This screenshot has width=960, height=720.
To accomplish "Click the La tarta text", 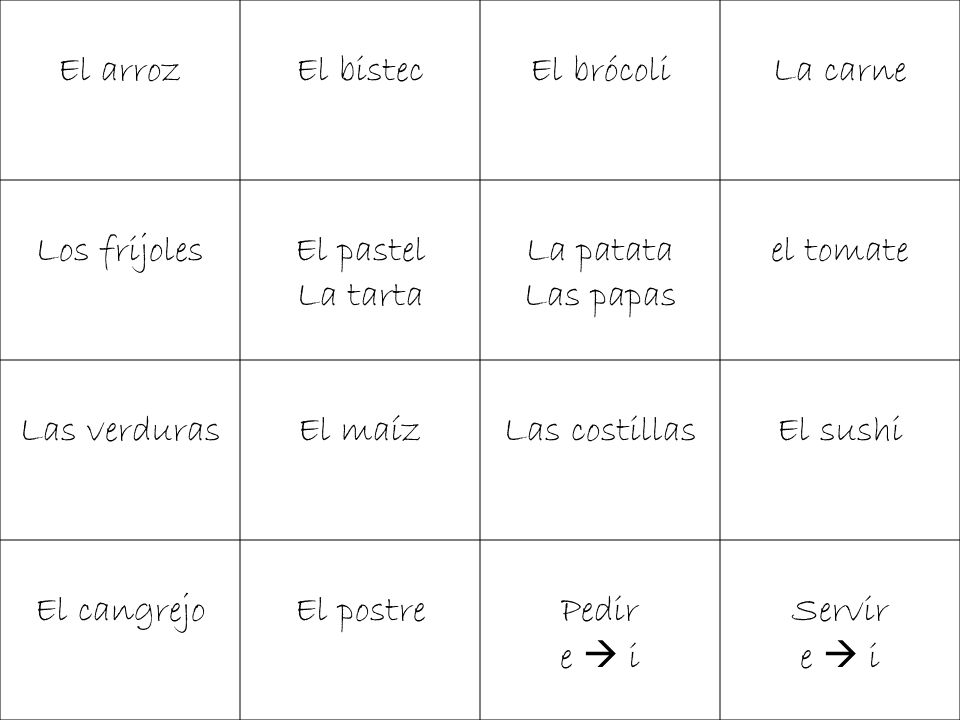I will (x=360, y=296).
